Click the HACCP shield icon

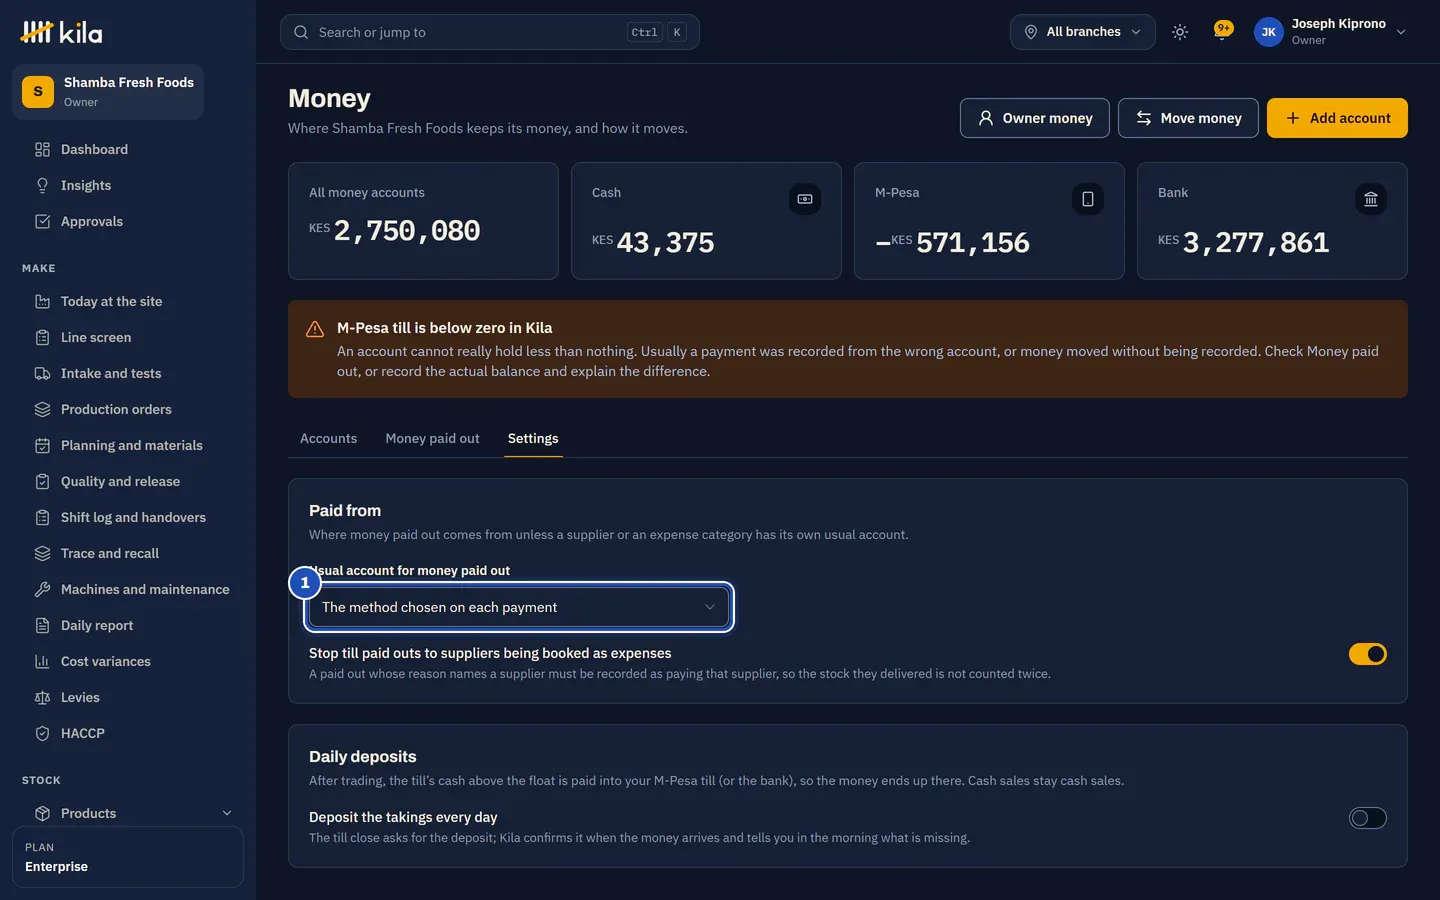pos(42,733)
